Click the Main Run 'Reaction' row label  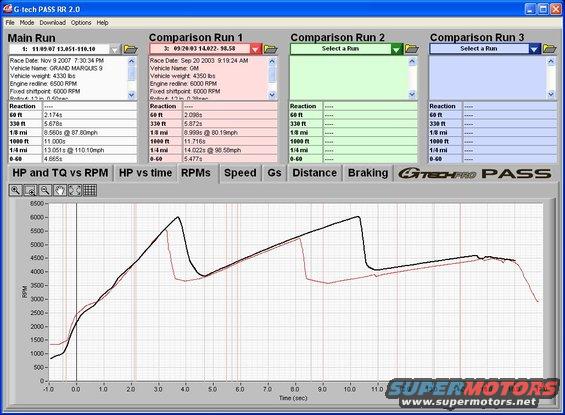[x=22, y=106]
